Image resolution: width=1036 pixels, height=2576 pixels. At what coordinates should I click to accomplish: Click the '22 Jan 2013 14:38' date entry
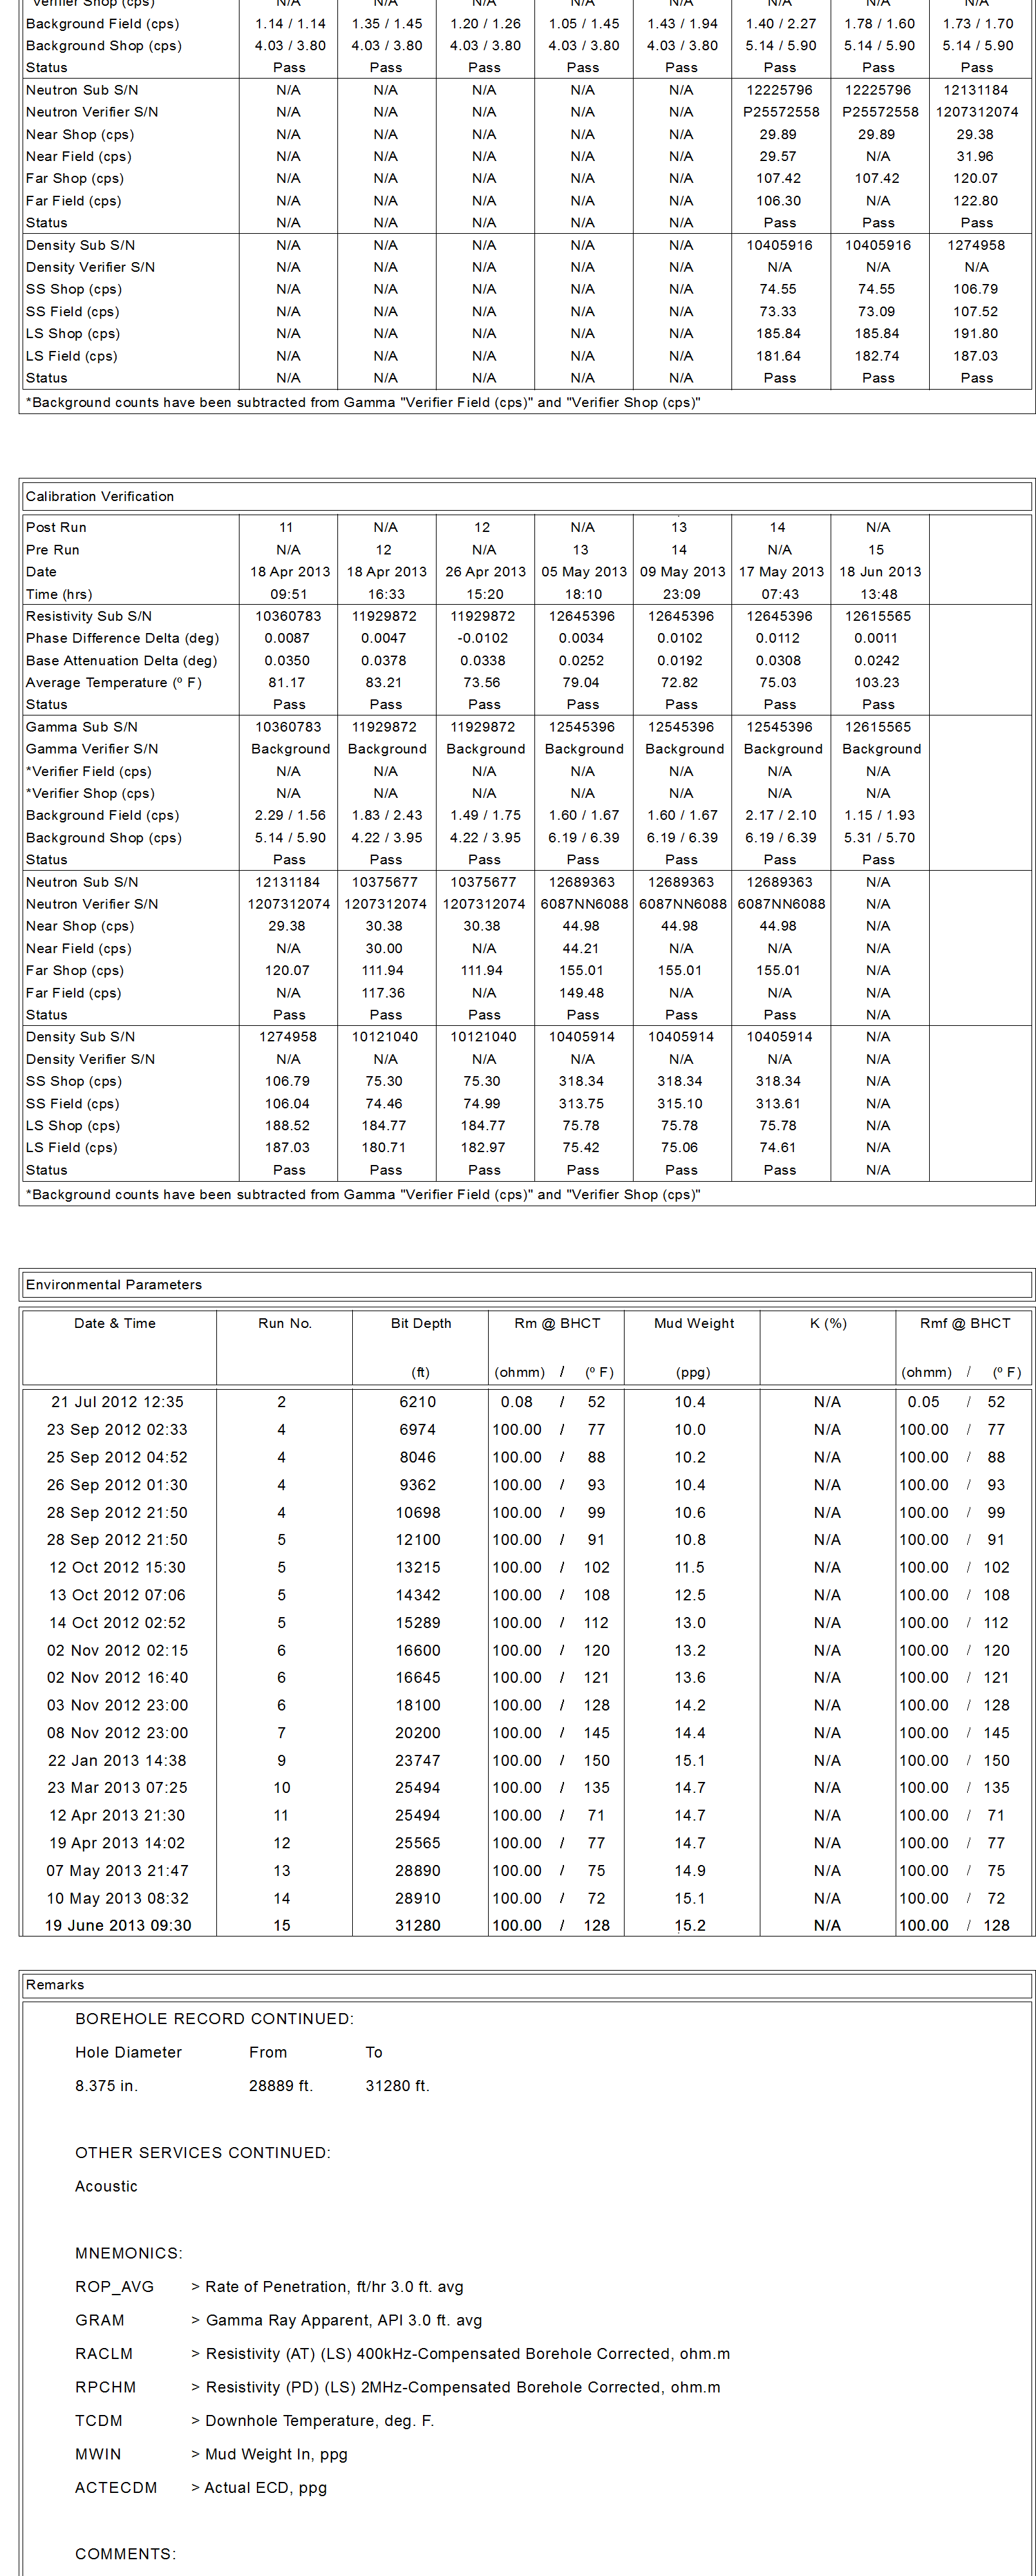click(117, 1760)
